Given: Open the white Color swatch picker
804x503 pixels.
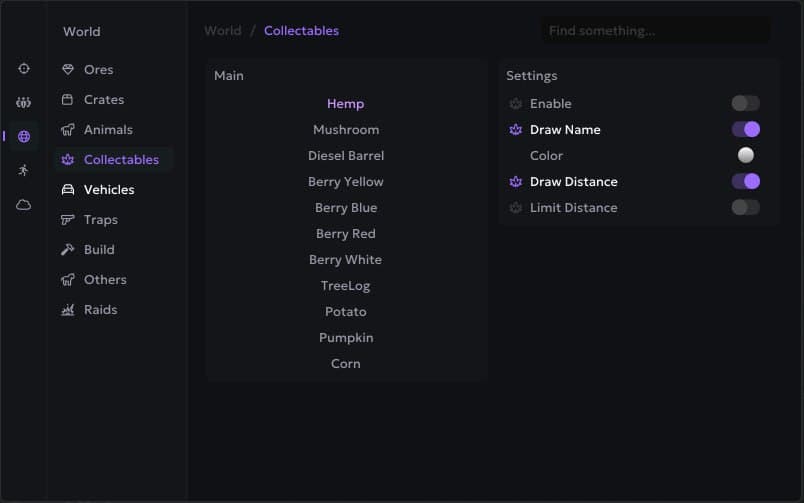Looking at the screenshot, I should pos(745,156).
